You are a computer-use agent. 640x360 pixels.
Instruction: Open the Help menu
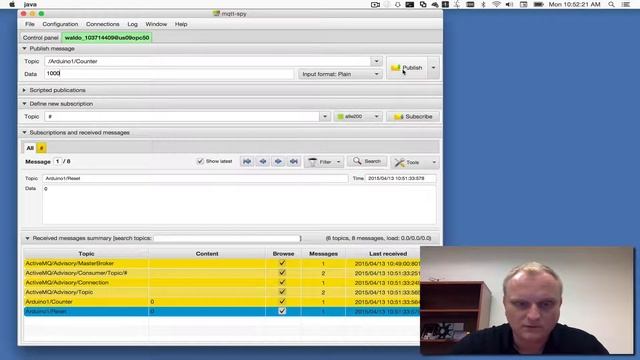181,24
